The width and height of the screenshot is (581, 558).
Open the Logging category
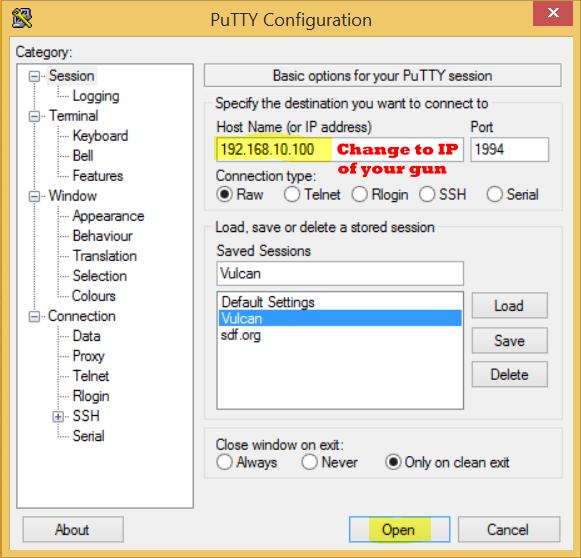click(96, 96)
